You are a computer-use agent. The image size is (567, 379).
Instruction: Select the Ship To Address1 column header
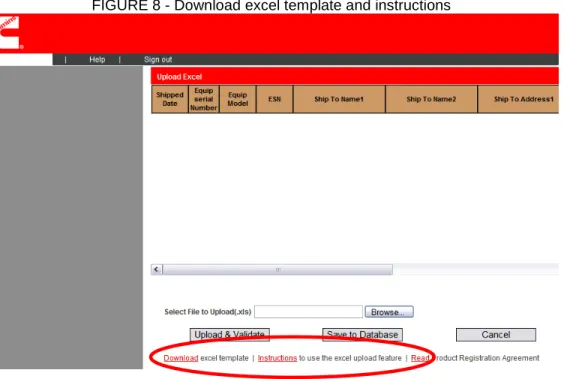[x=519, y=99]
